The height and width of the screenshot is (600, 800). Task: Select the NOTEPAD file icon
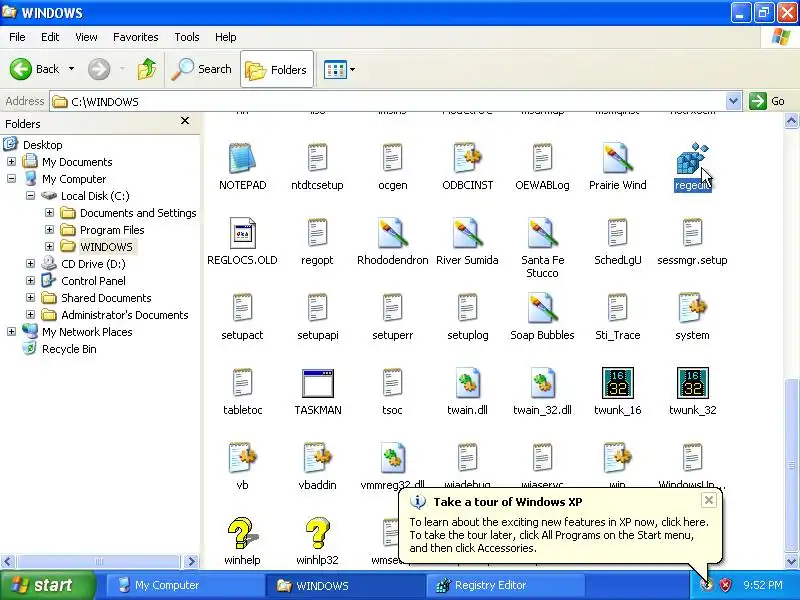(242, 158)
